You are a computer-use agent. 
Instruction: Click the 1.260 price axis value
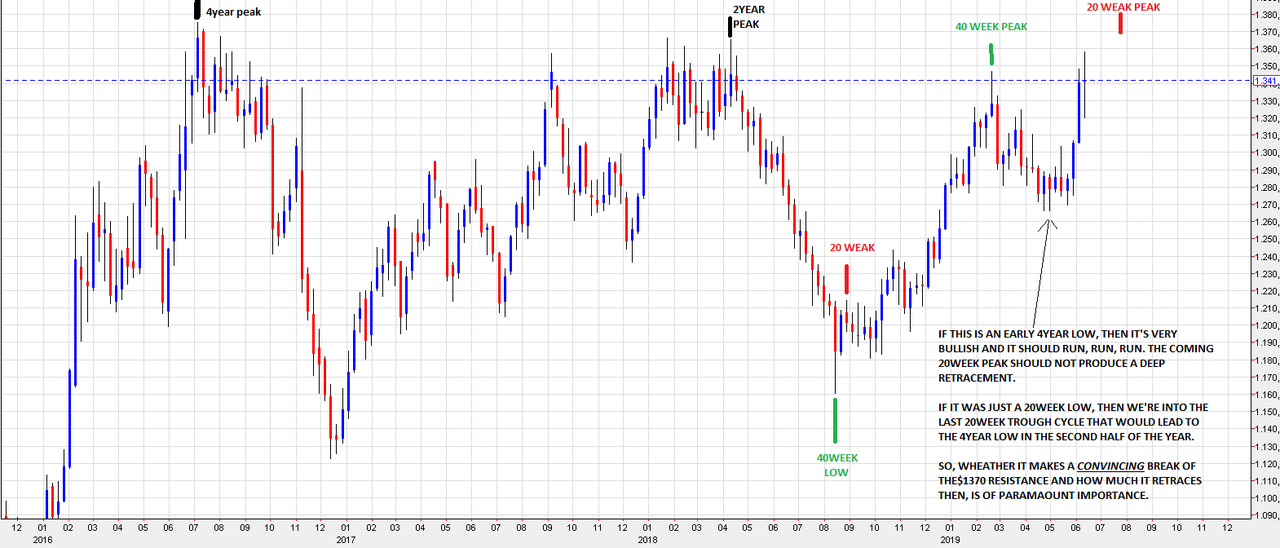[x=1266, y=222]
